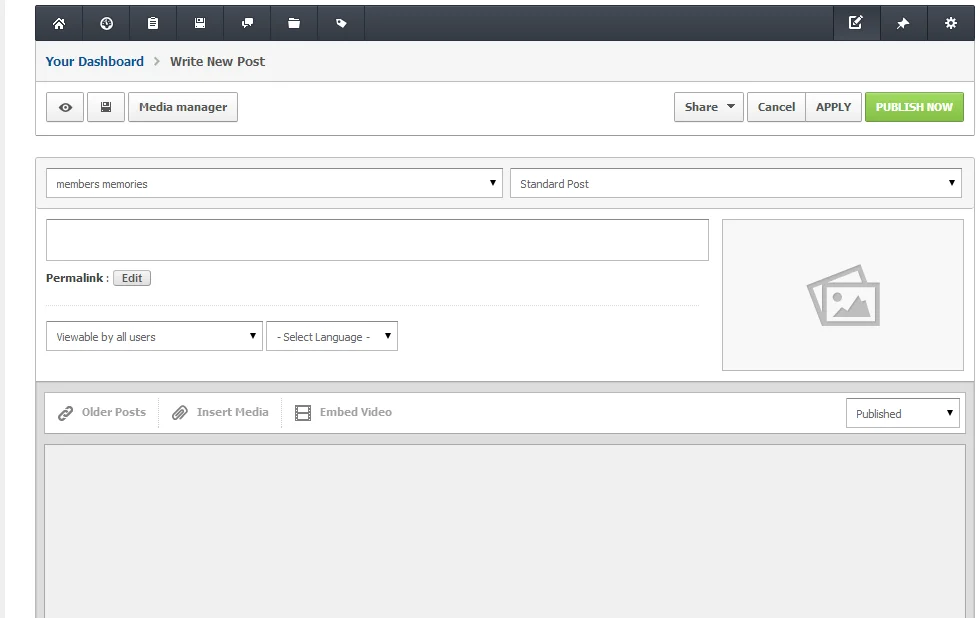Viewport: 980px width, 618px height.
Task: Open settings via the gear icon
Action: (950, 23)
